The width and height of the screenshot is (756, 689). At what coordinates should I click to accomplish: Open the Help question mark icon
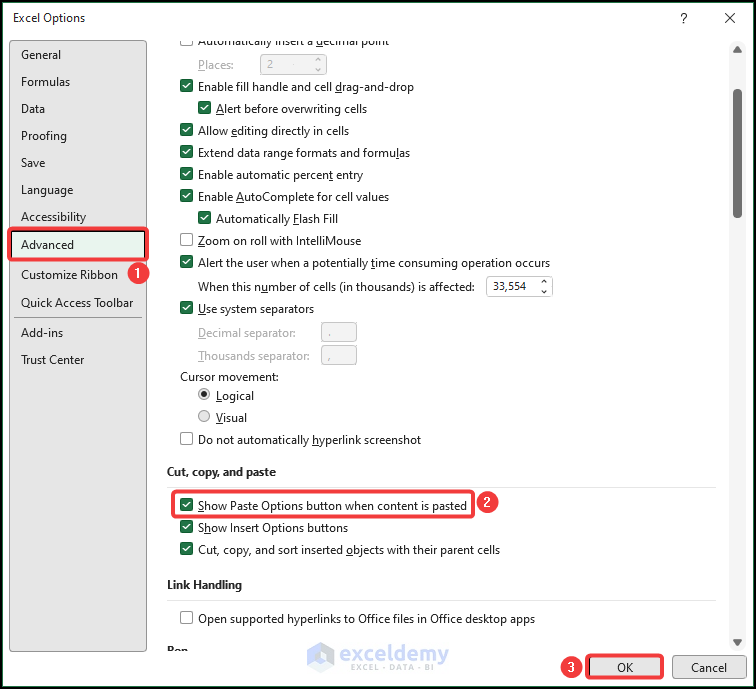684,18
